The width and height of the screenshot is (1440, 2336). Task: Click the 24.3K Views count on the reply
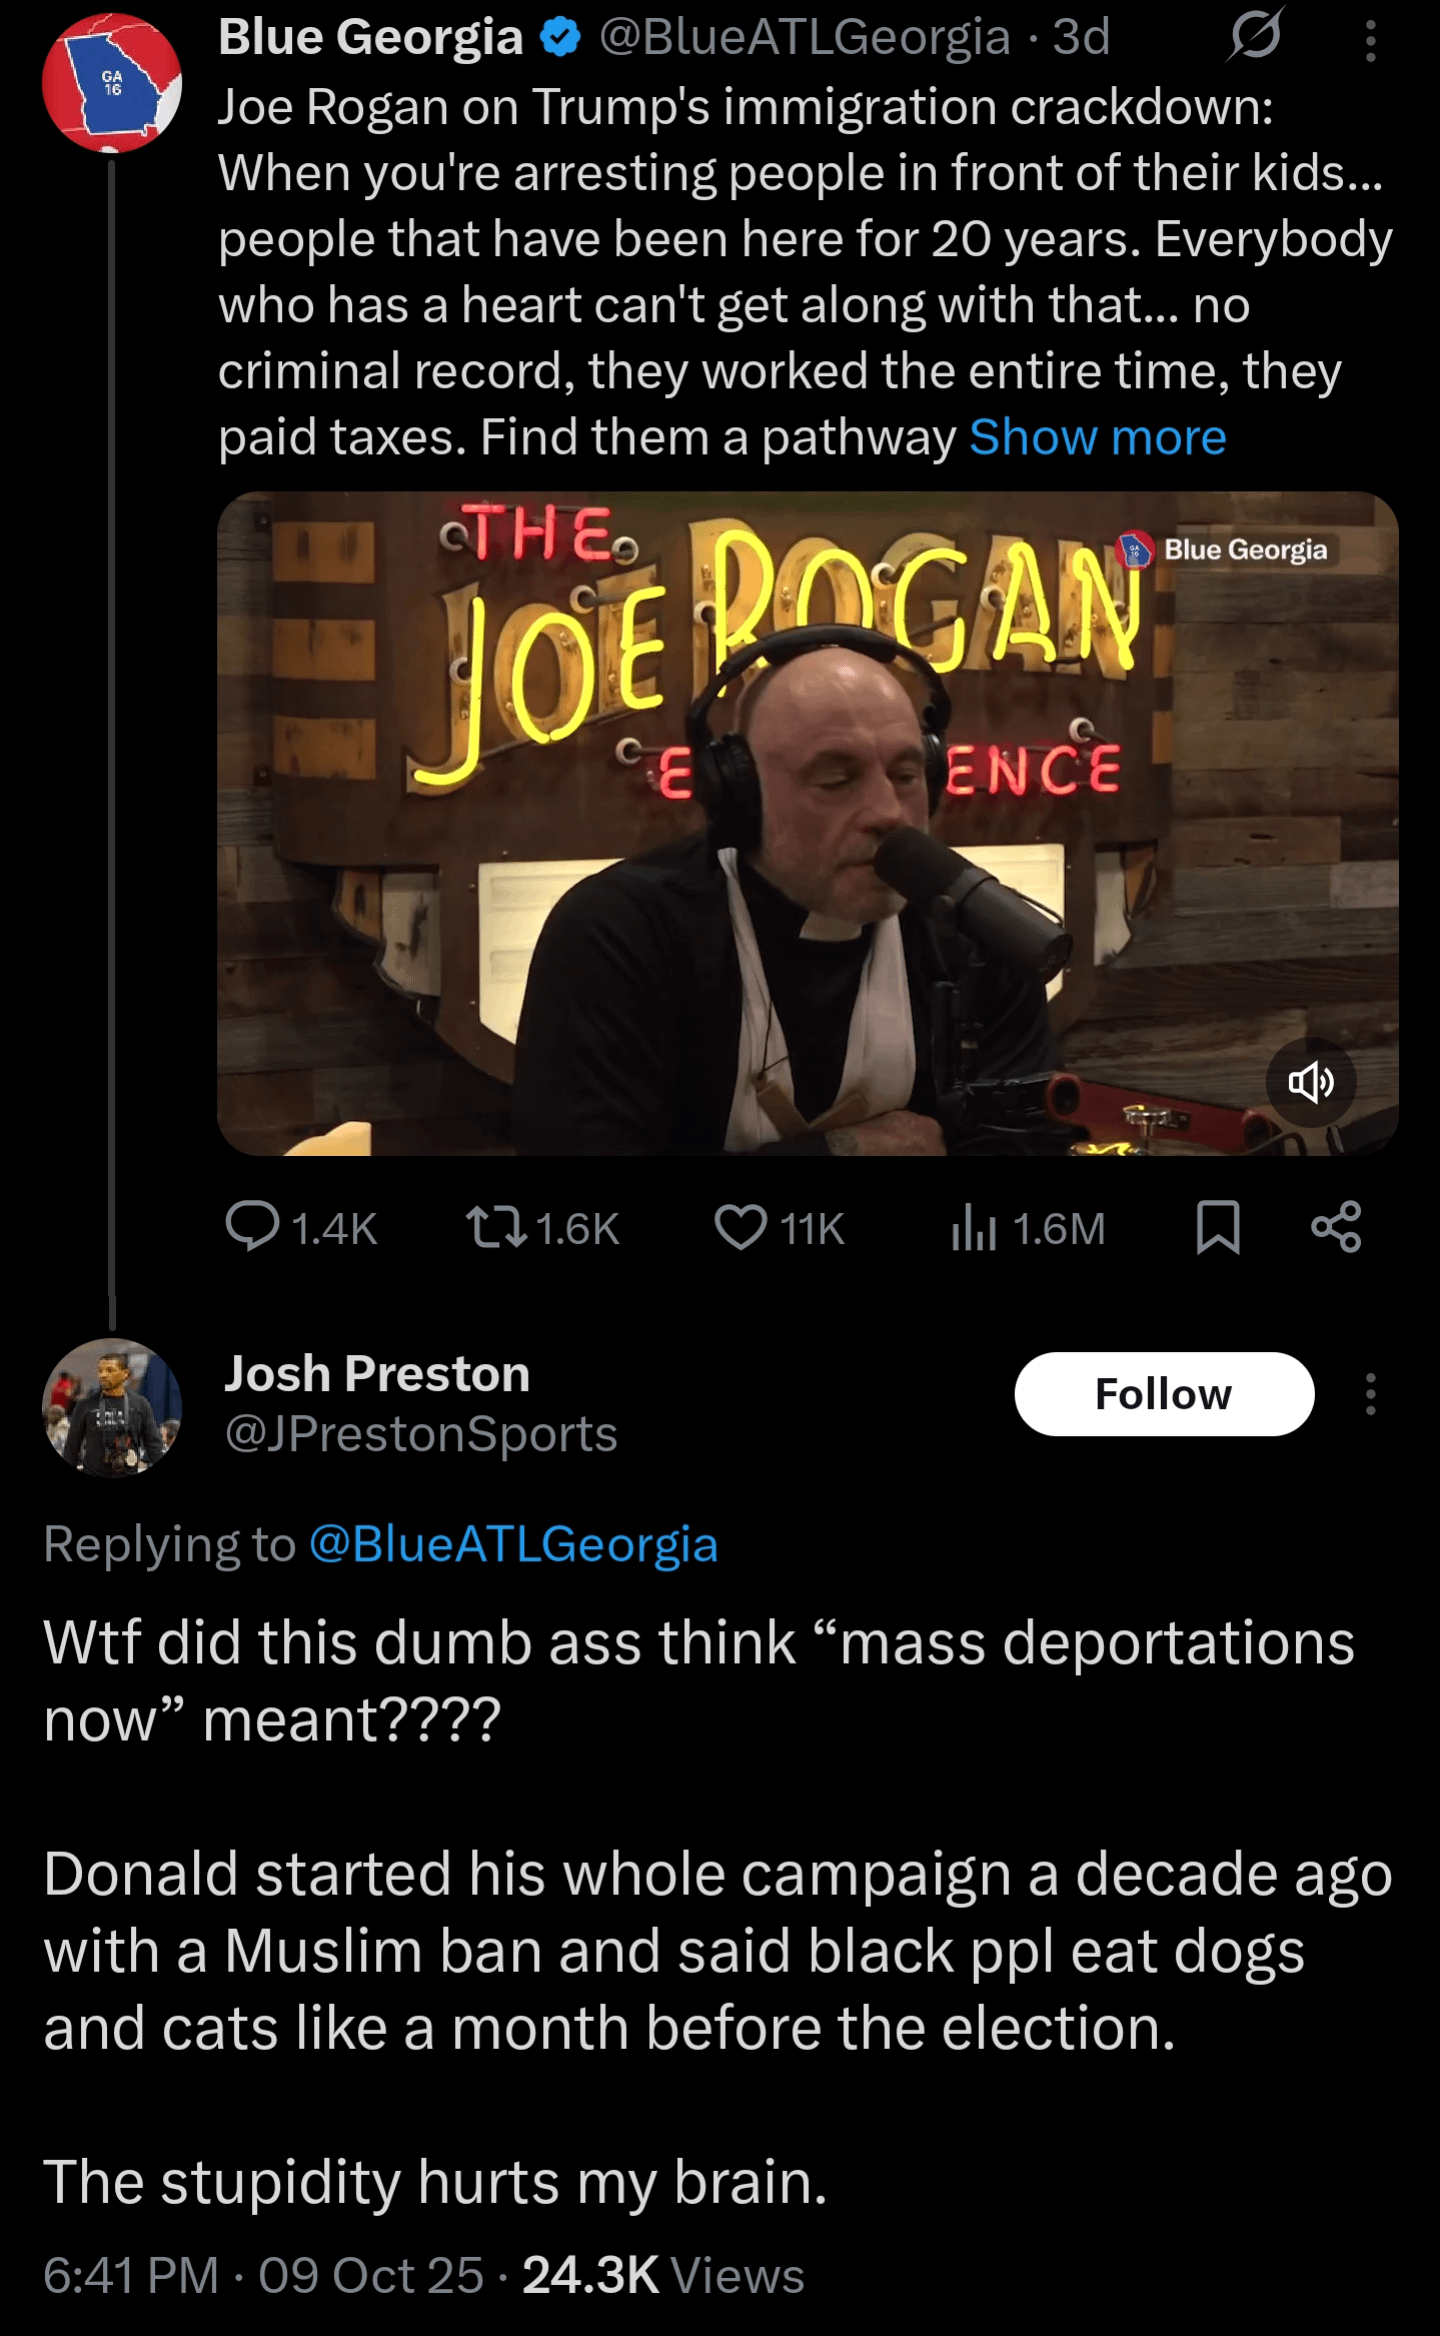(663, 2276)
